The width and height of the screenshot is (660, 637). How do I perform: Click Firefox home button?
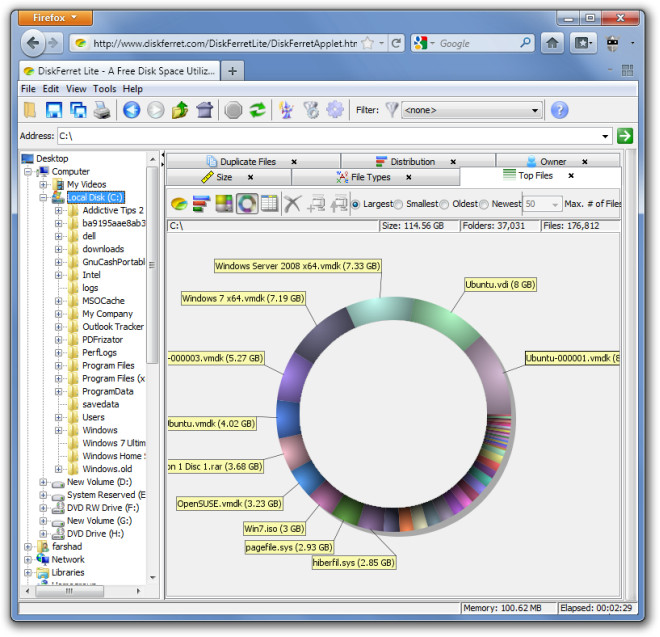[552, 43]
